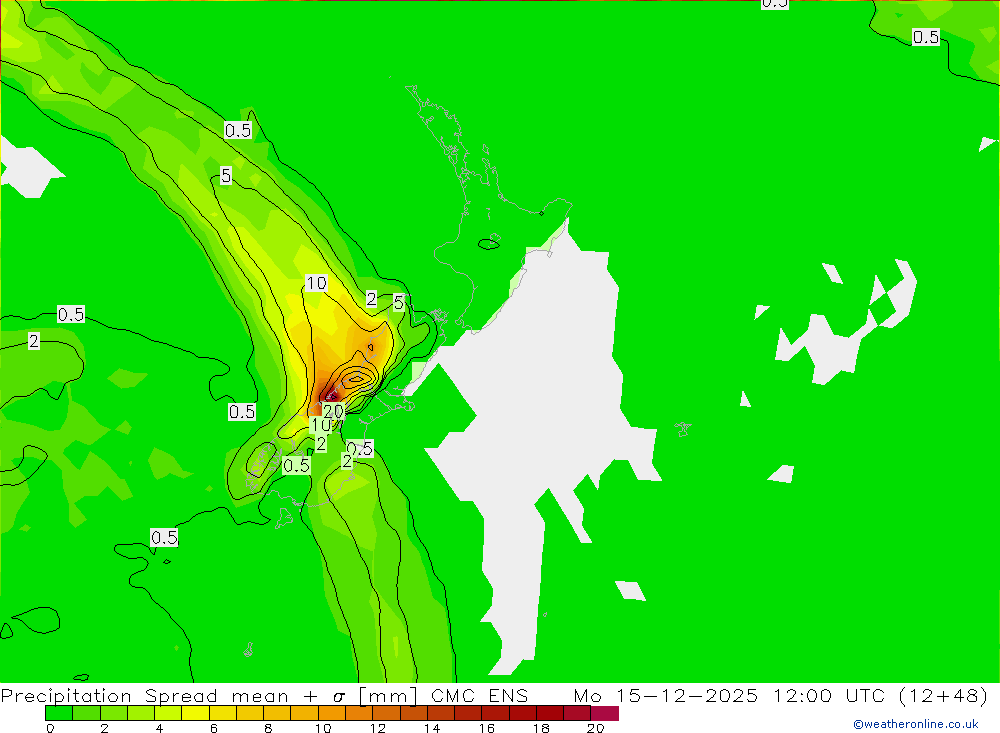This screenshot has height=733, width=1000.
Task: Click the legend tick label '4'
Action: pos(159,728)
